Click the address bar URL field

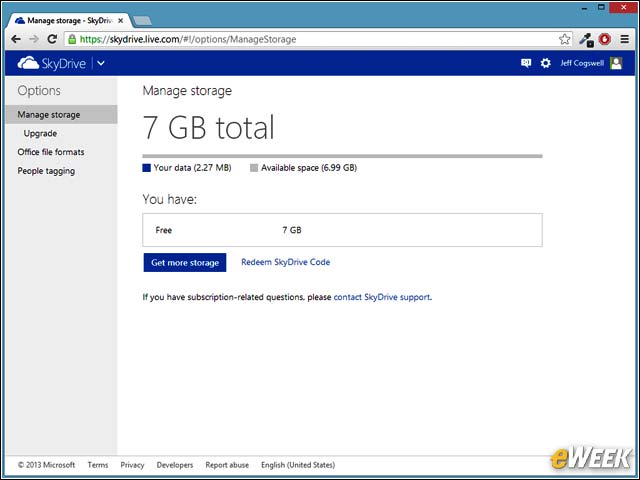tap(318, 39)
